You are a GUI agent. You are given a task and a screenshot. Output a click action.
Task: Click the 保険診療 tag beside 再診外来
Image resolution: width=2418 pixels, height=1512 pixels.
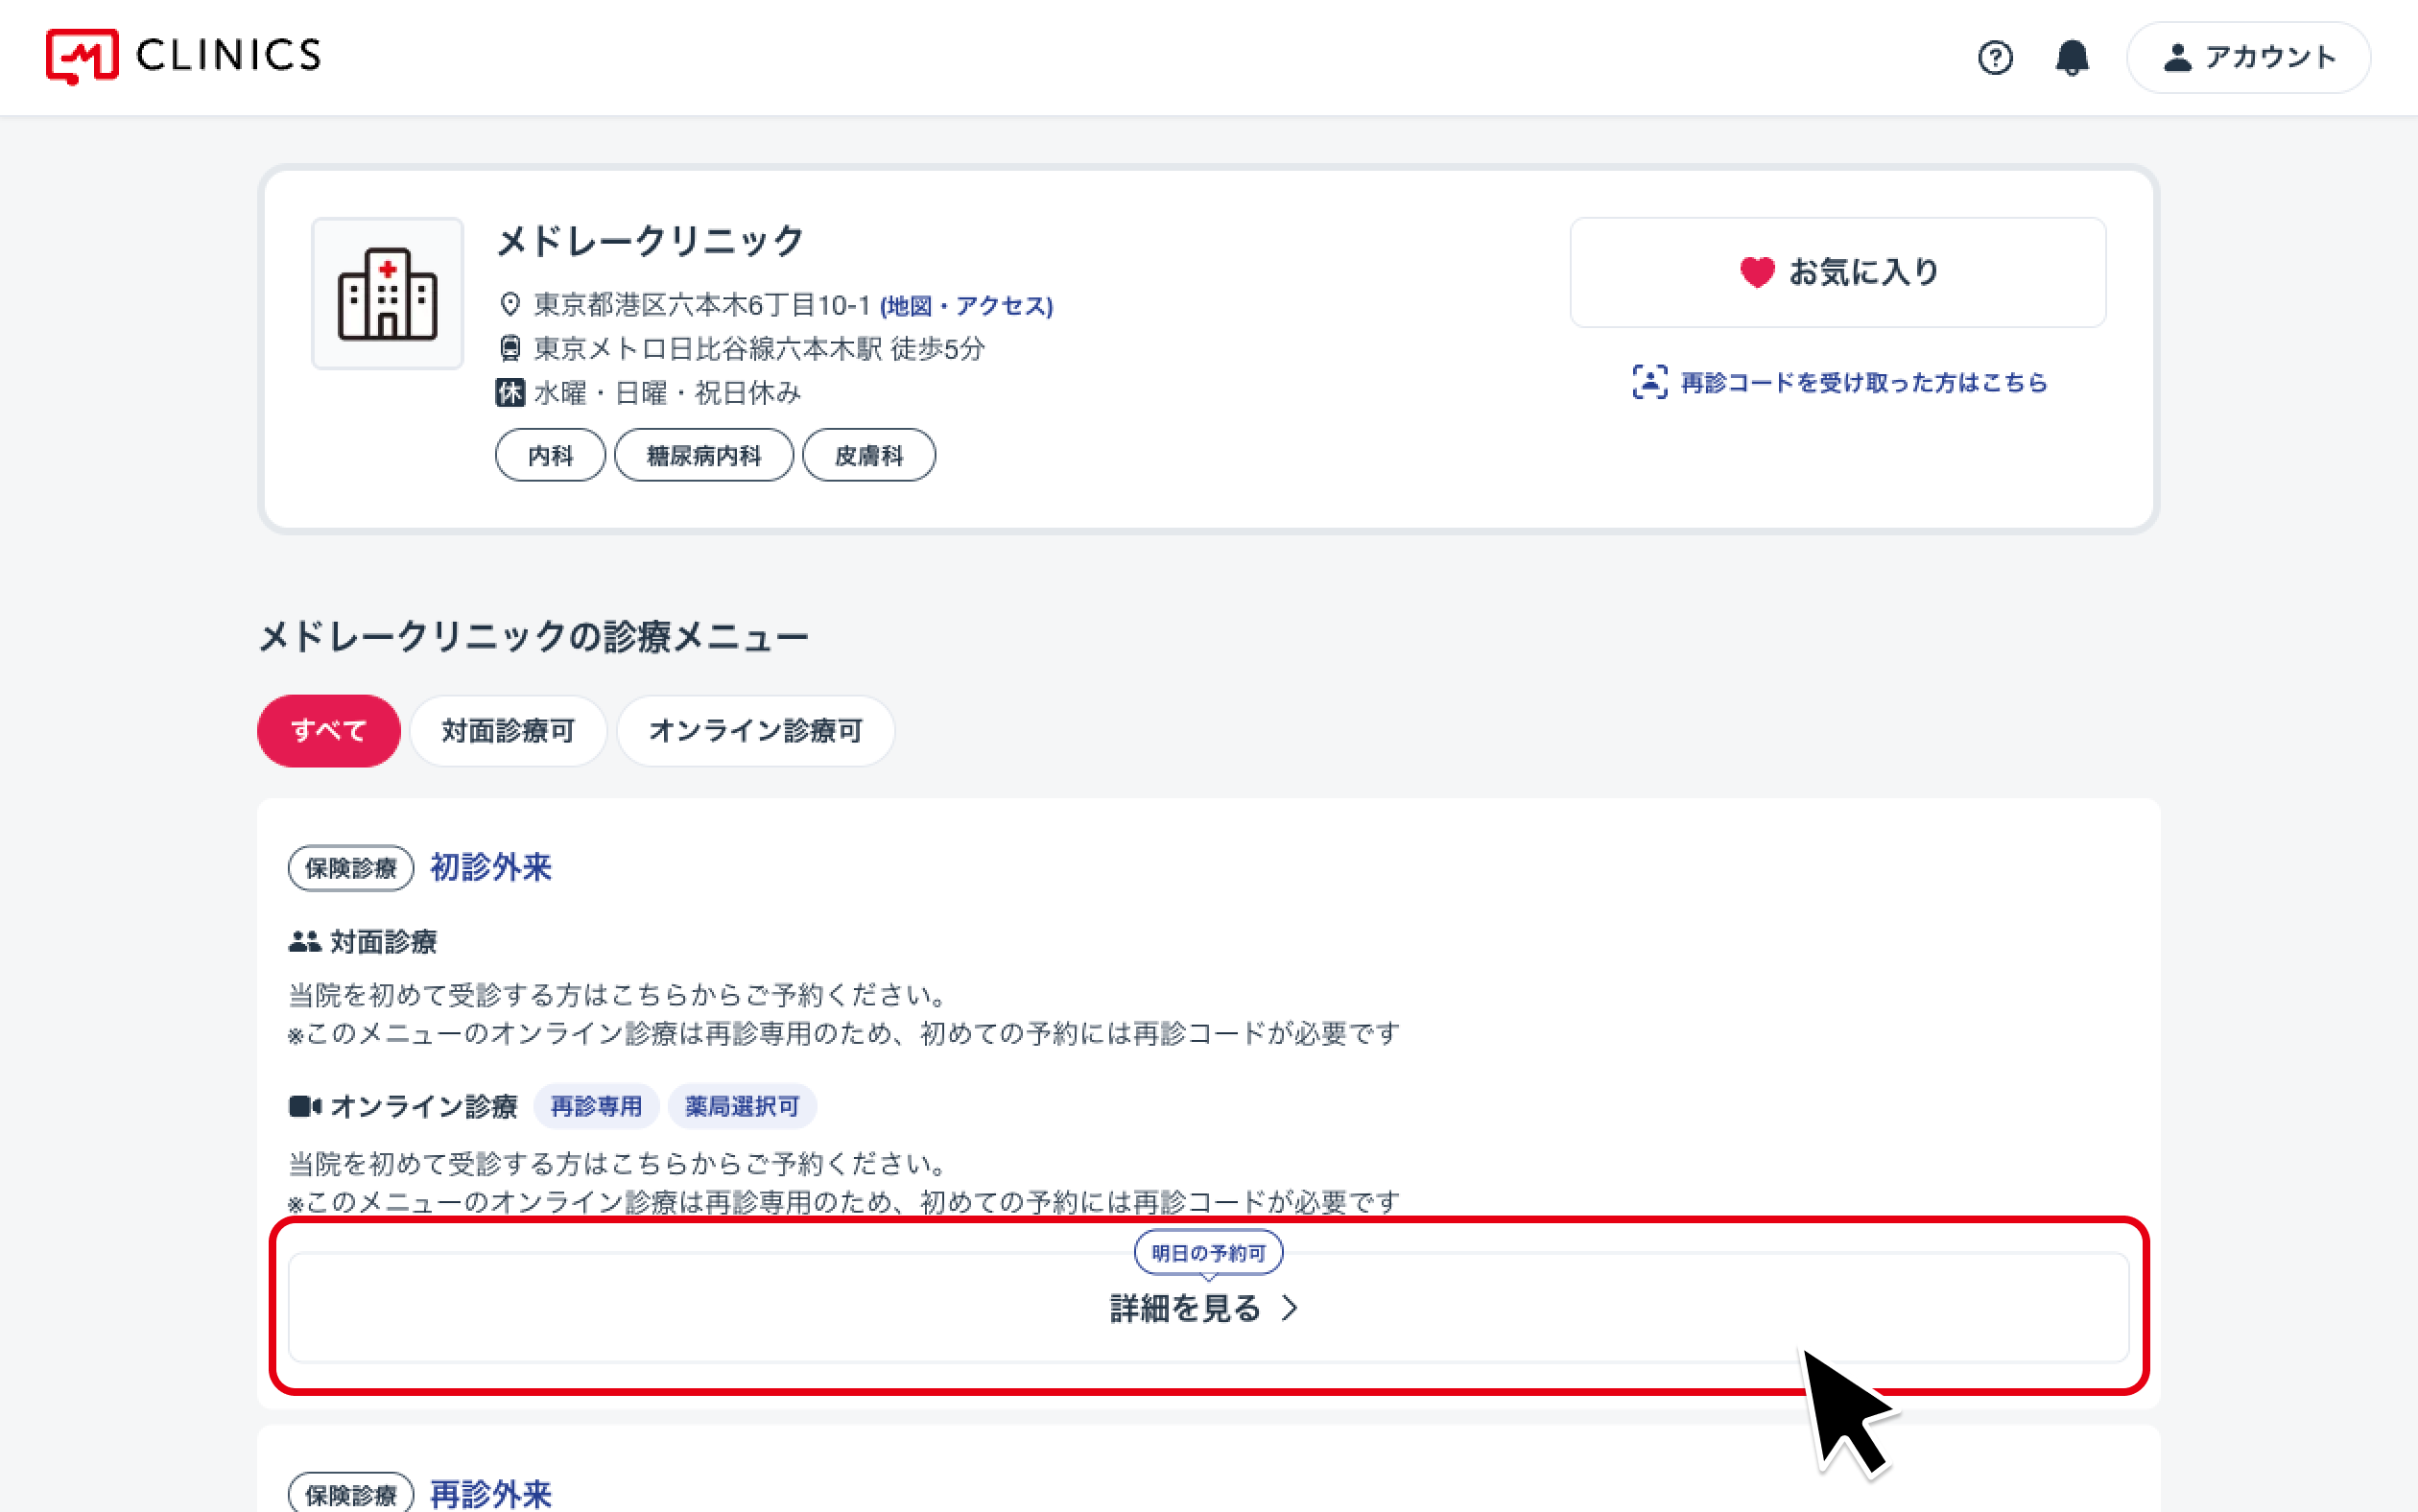tap(351, 1494)
